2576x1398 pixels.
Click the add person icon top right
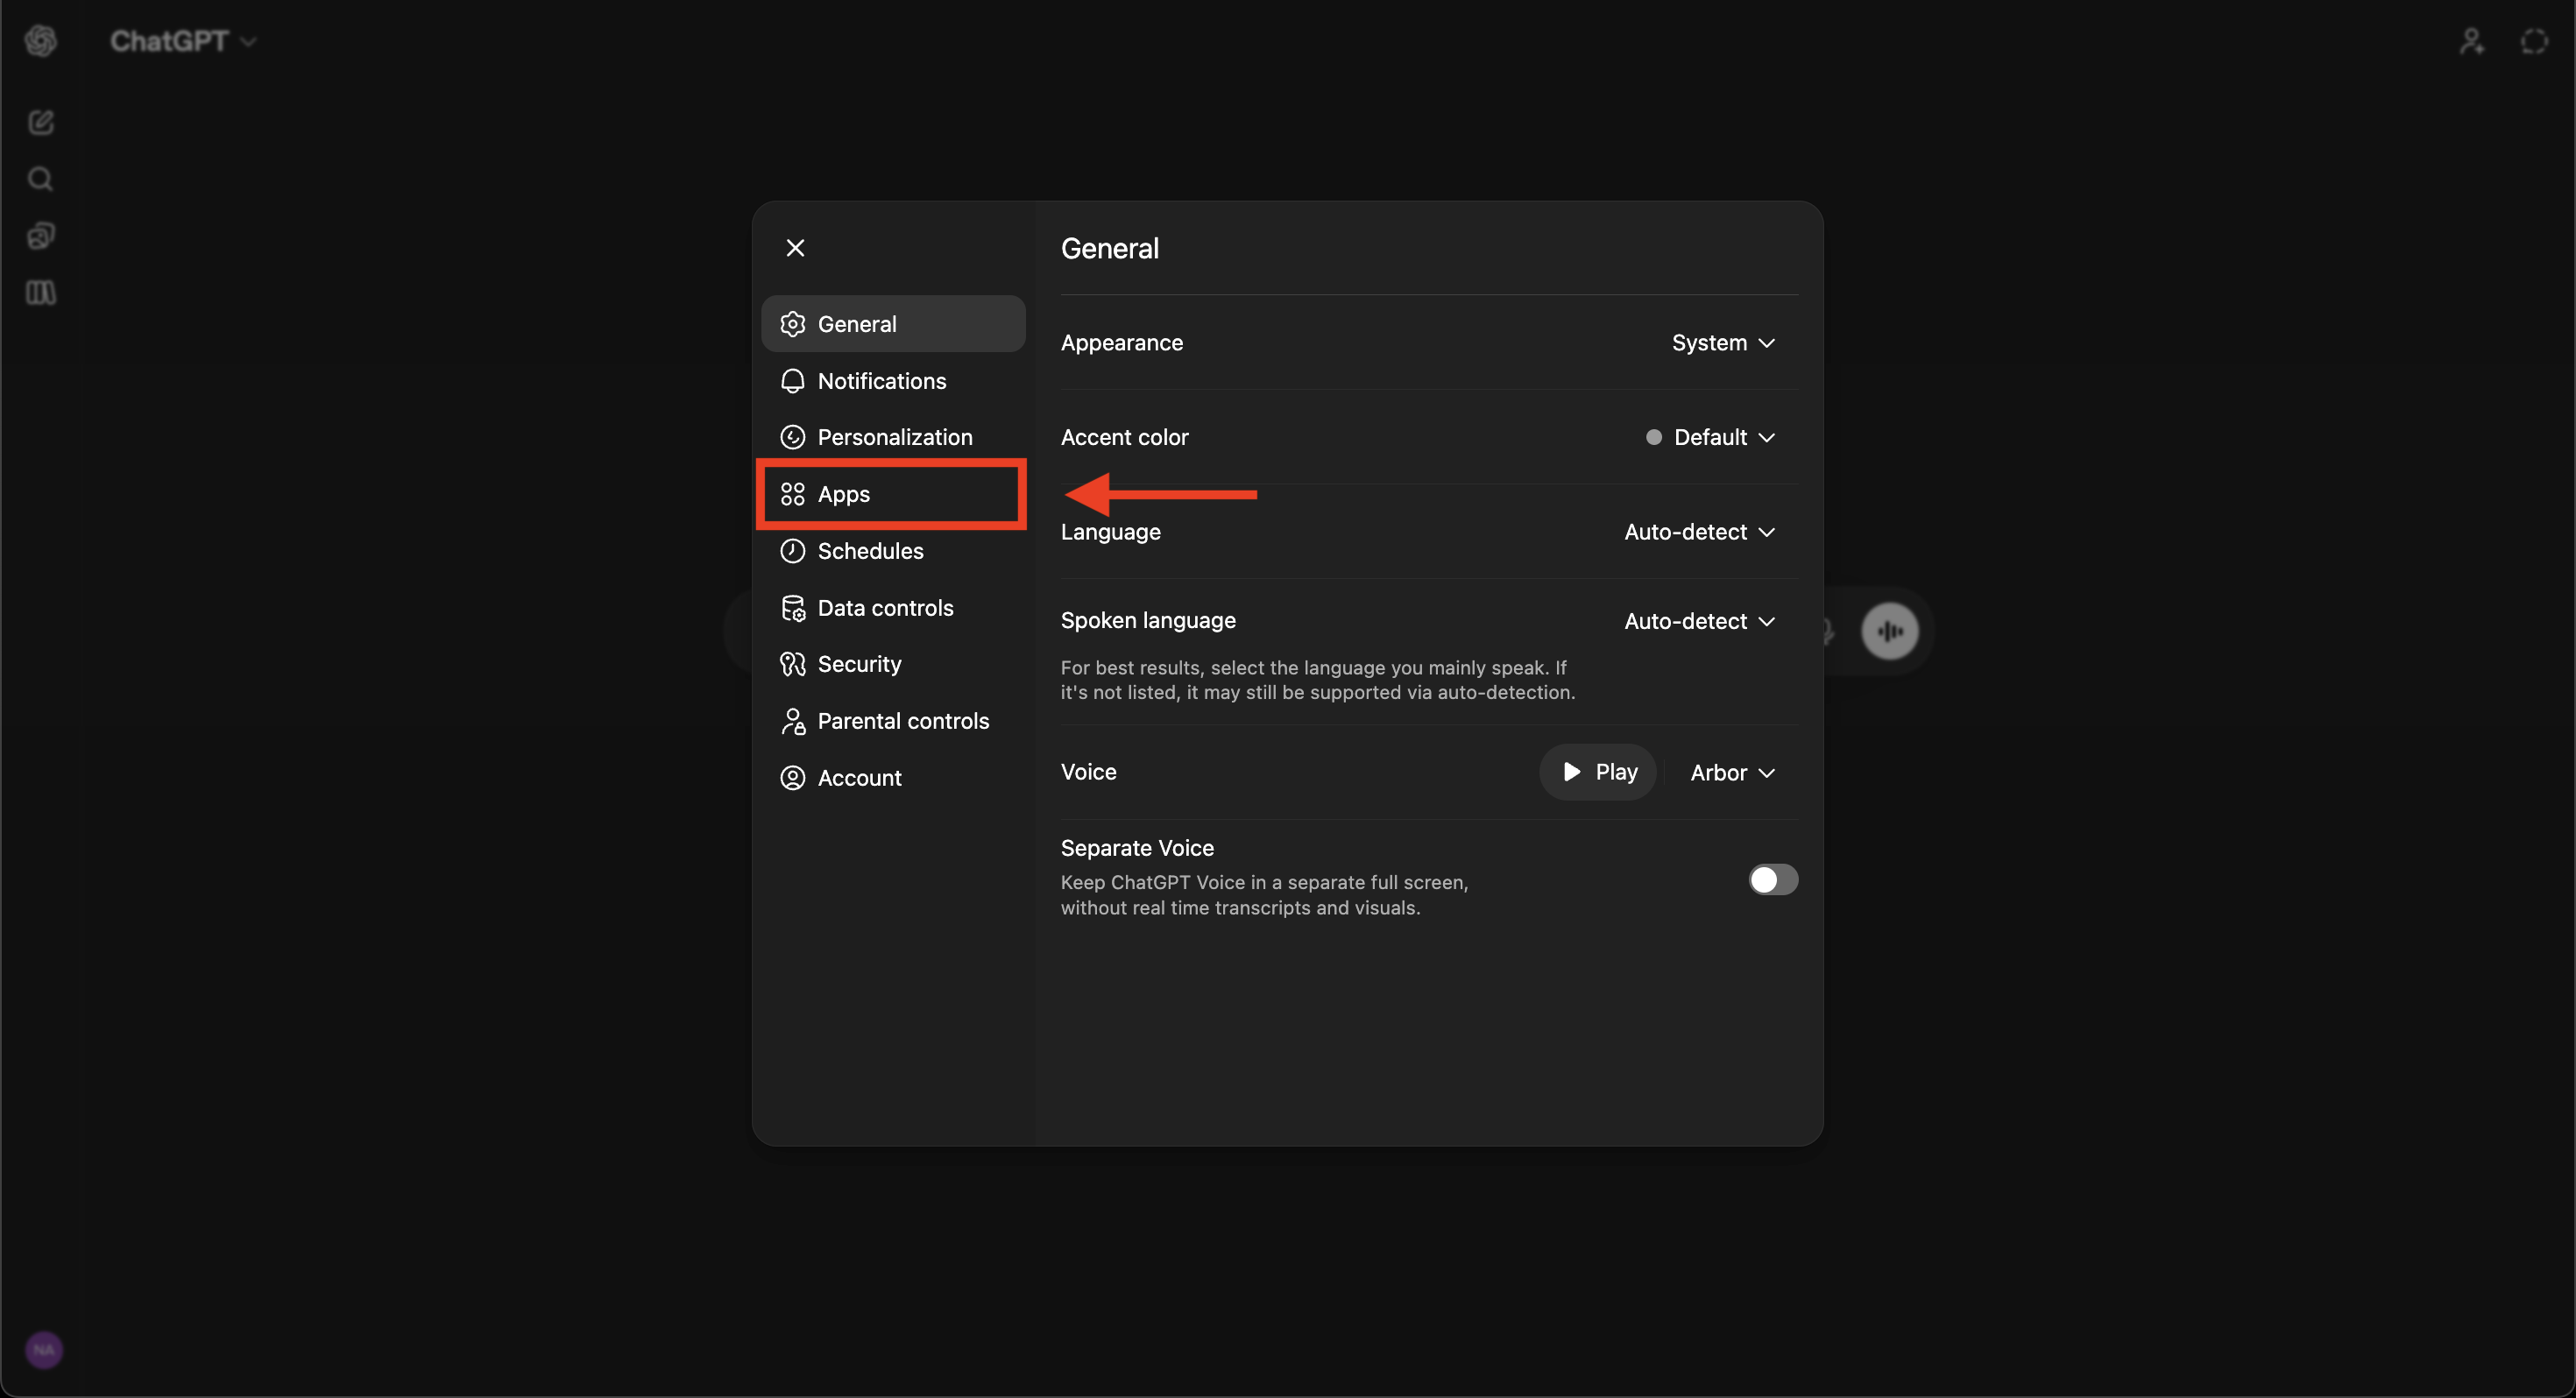[2471, 41]
